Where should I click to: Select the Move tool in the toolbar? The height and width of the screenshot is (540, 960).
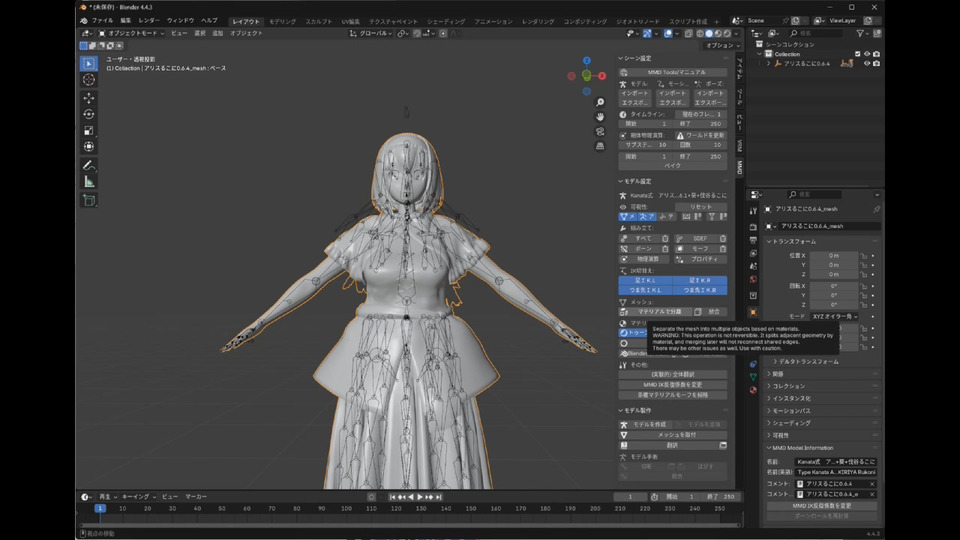(x=88, y=98)
